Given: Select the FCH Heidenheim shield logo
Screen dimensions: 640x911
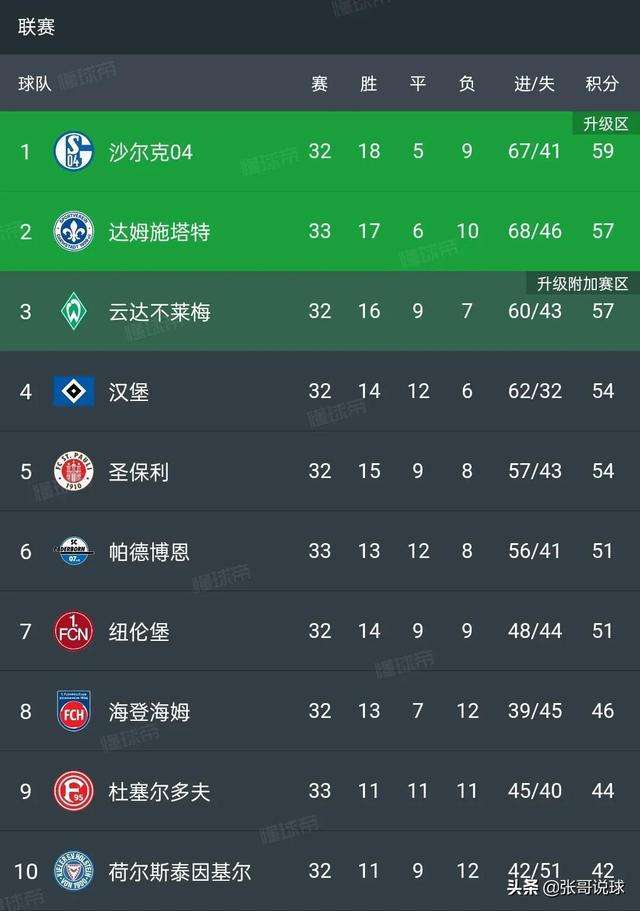Looking at the screenshot, I should coord(74,711).
